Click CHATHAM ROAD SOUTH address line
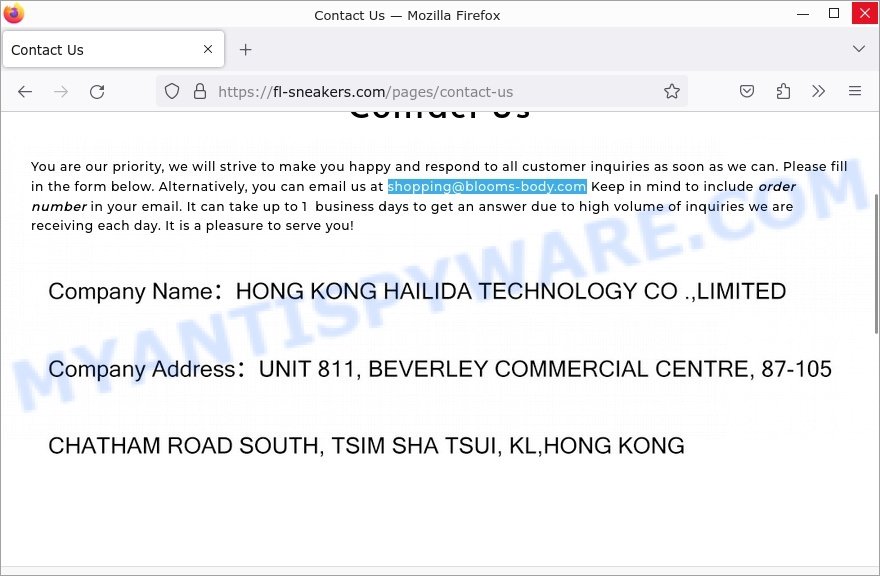Screen dimensions: 880x576 366,446
